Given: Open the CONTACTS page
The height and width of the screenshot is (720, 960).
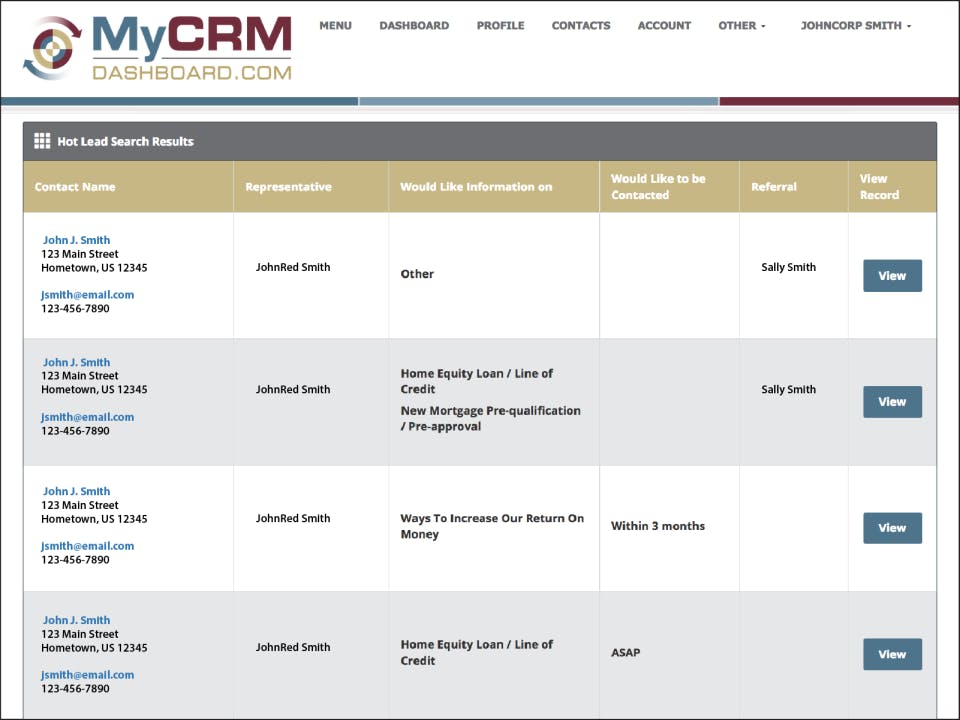Looking at the screenshot, I should (580, 26).
